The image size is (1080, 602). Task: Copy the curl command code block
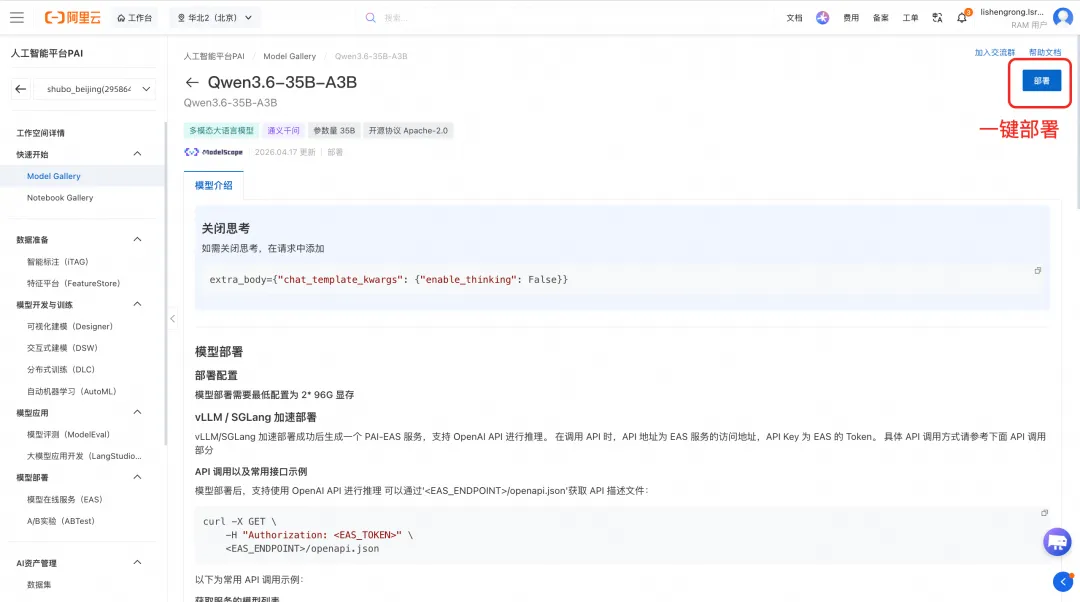(x=1044, y=513)
